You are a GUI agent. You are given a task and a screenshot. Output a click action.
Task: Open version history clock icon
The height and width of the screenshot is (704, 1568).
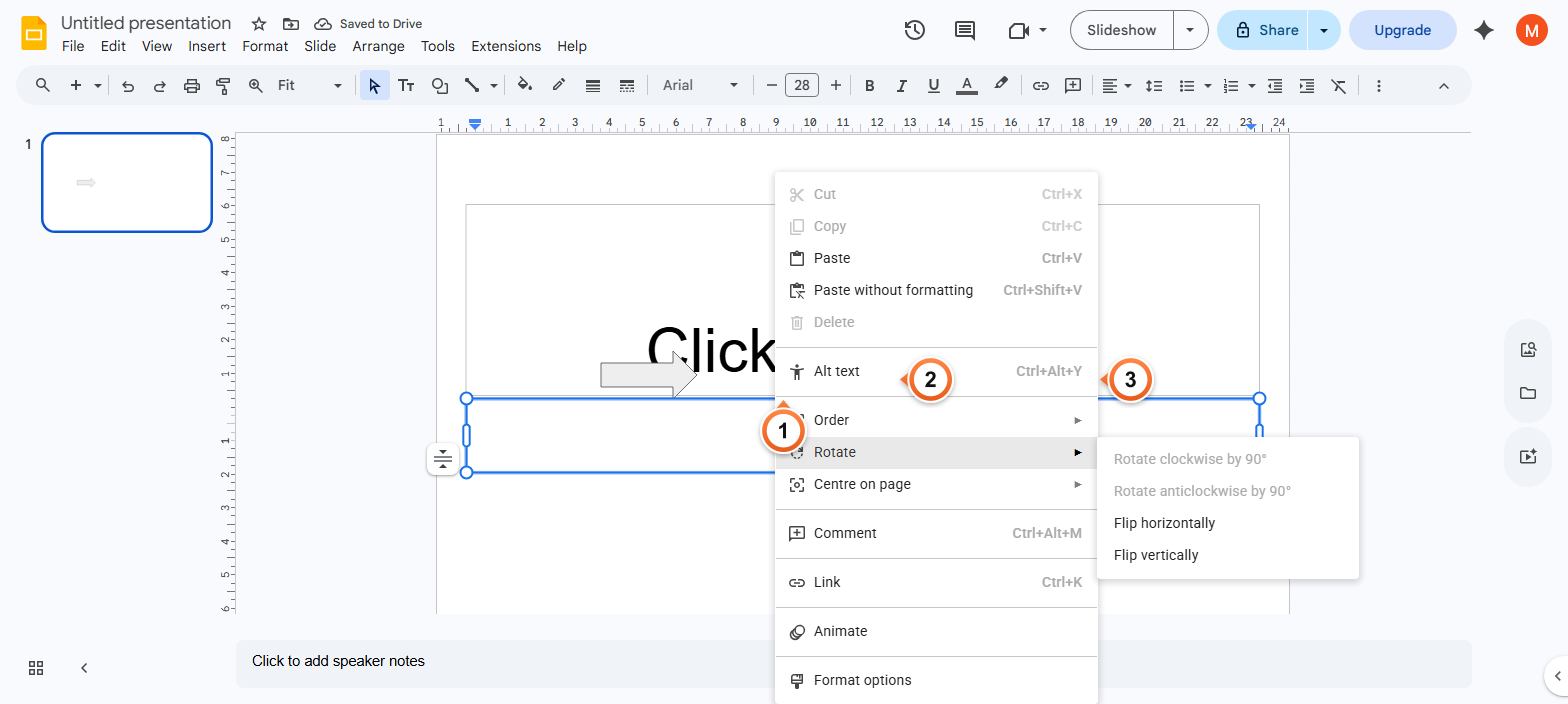click(915, 30)
